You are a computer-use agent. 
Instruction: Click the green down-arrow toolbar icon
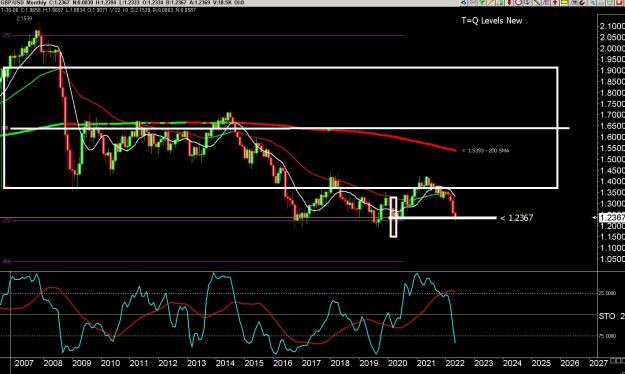[x=482, y=2]
